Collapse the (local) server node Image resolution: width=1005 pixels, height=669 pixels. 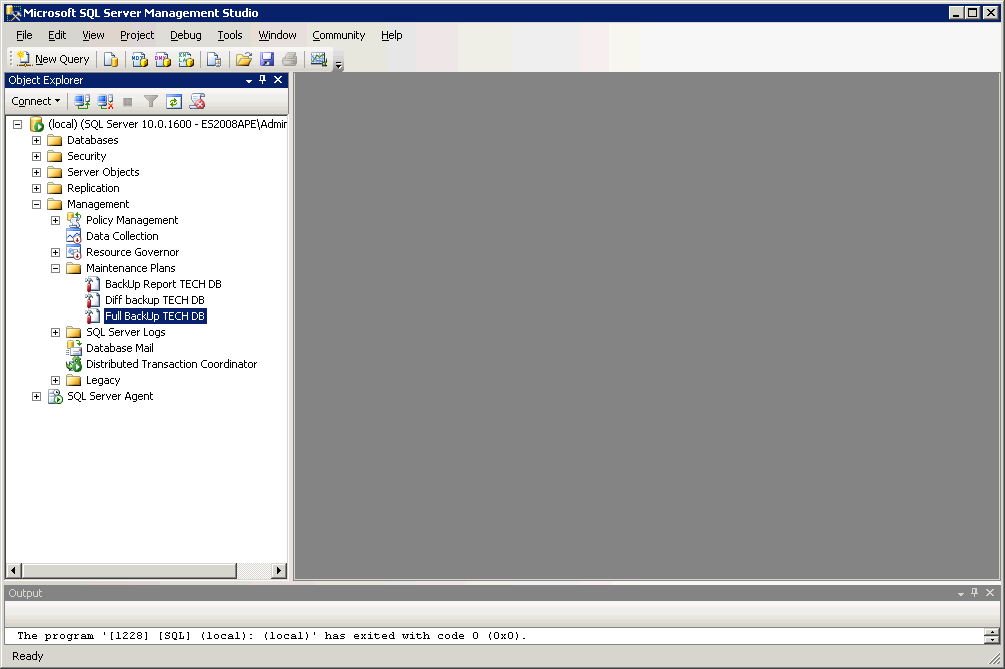(17, 124)
